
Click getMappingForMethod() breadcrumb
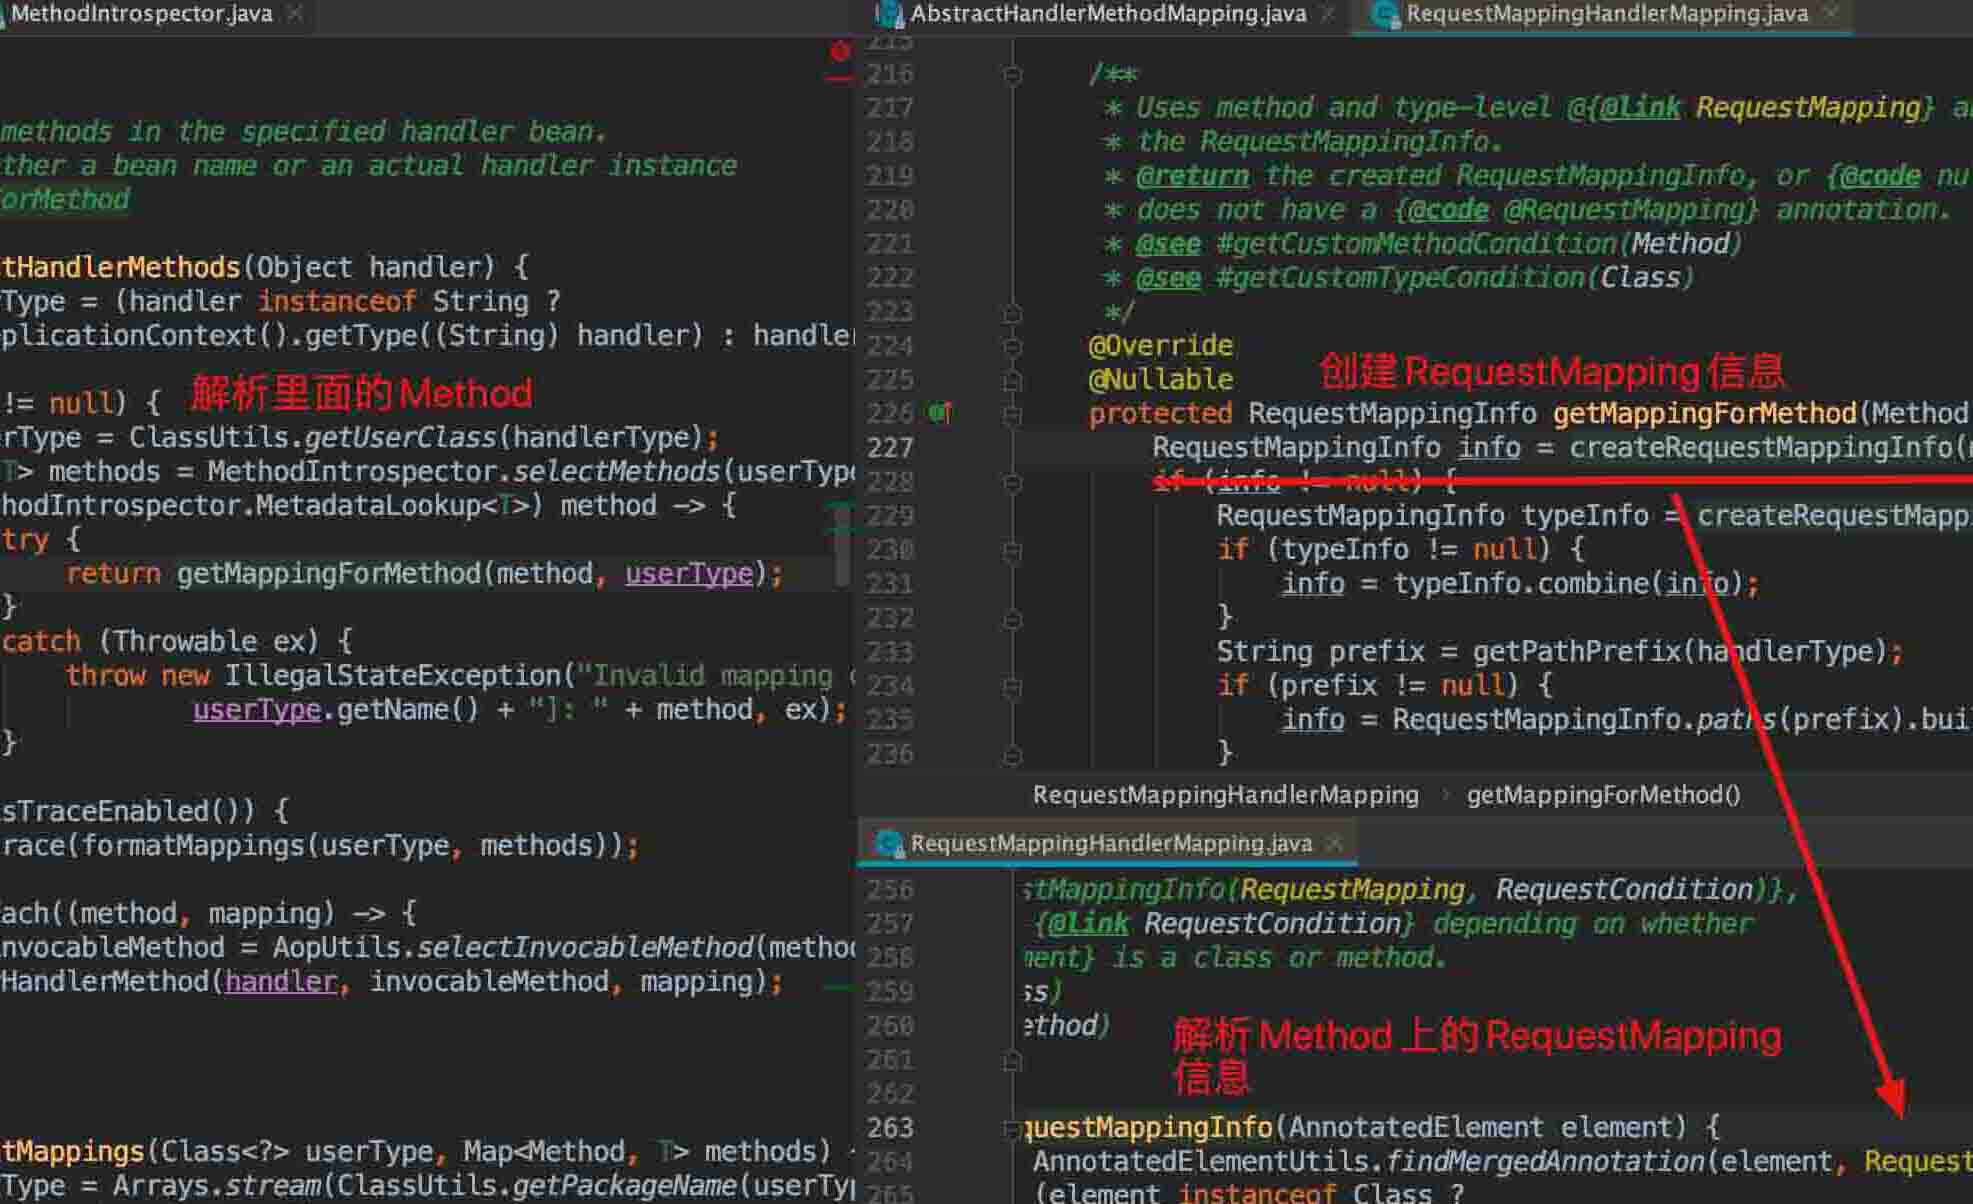[x=1603, y=795]
